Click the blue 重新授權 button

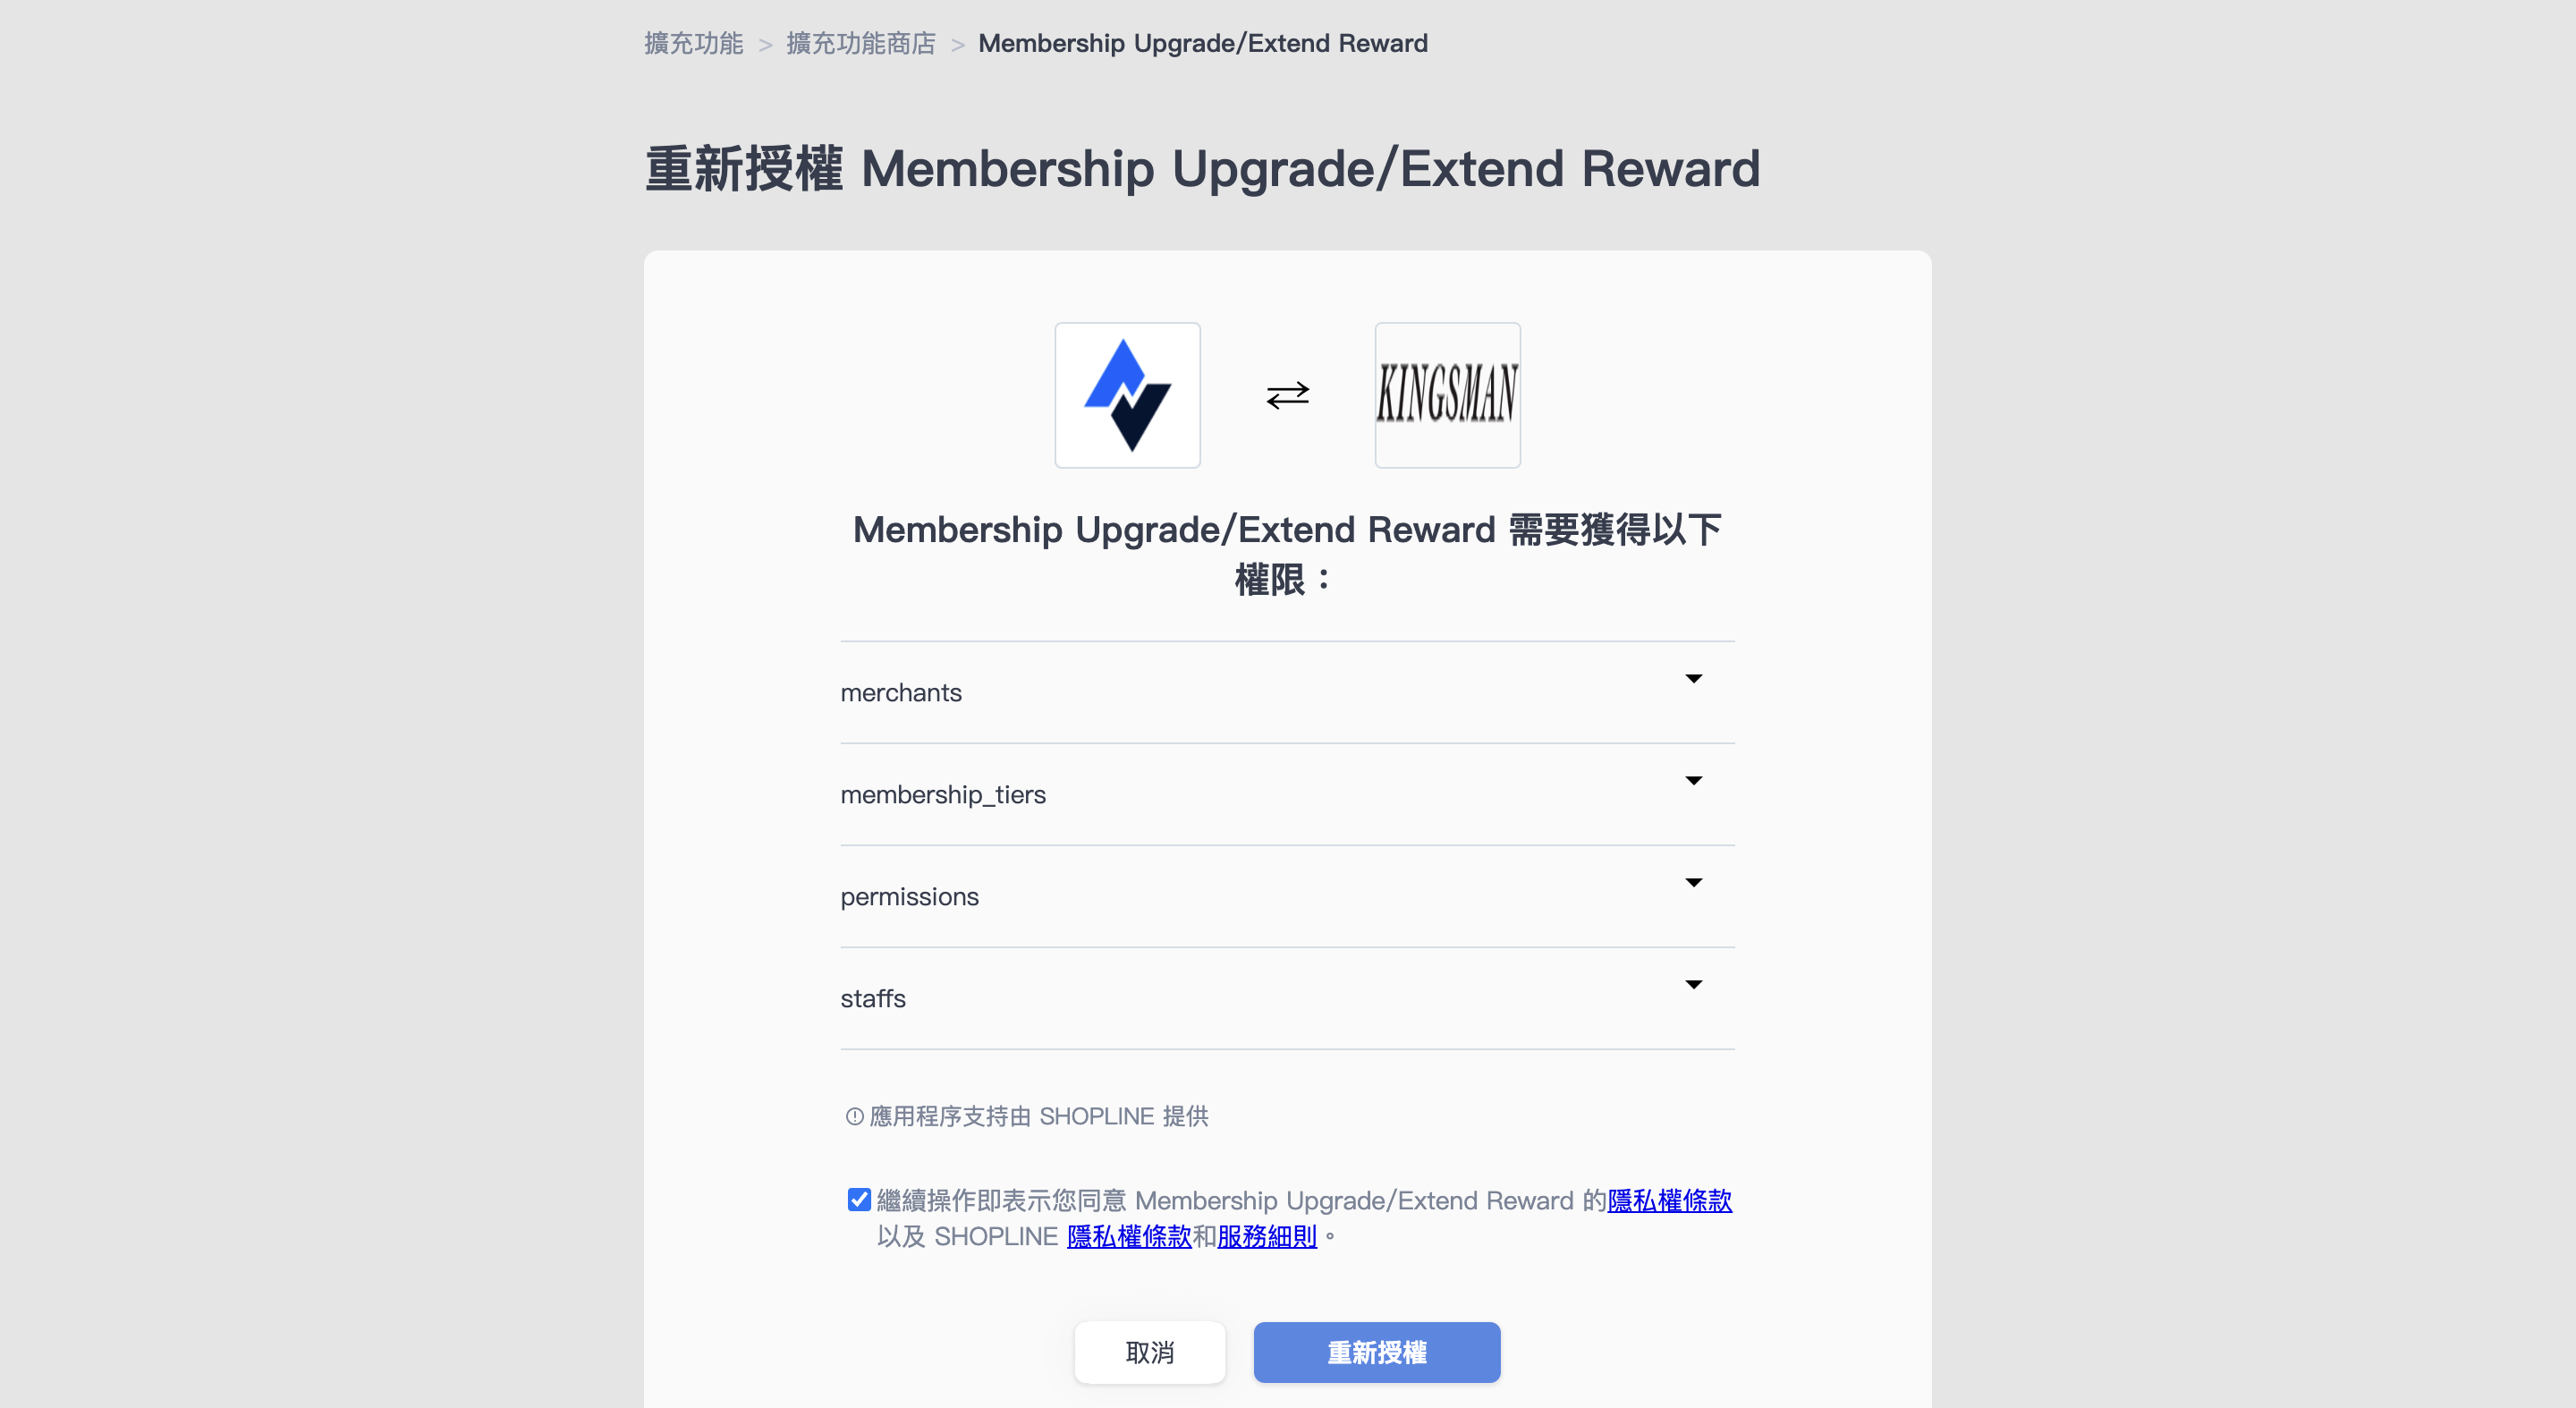coord(1377,1353)
